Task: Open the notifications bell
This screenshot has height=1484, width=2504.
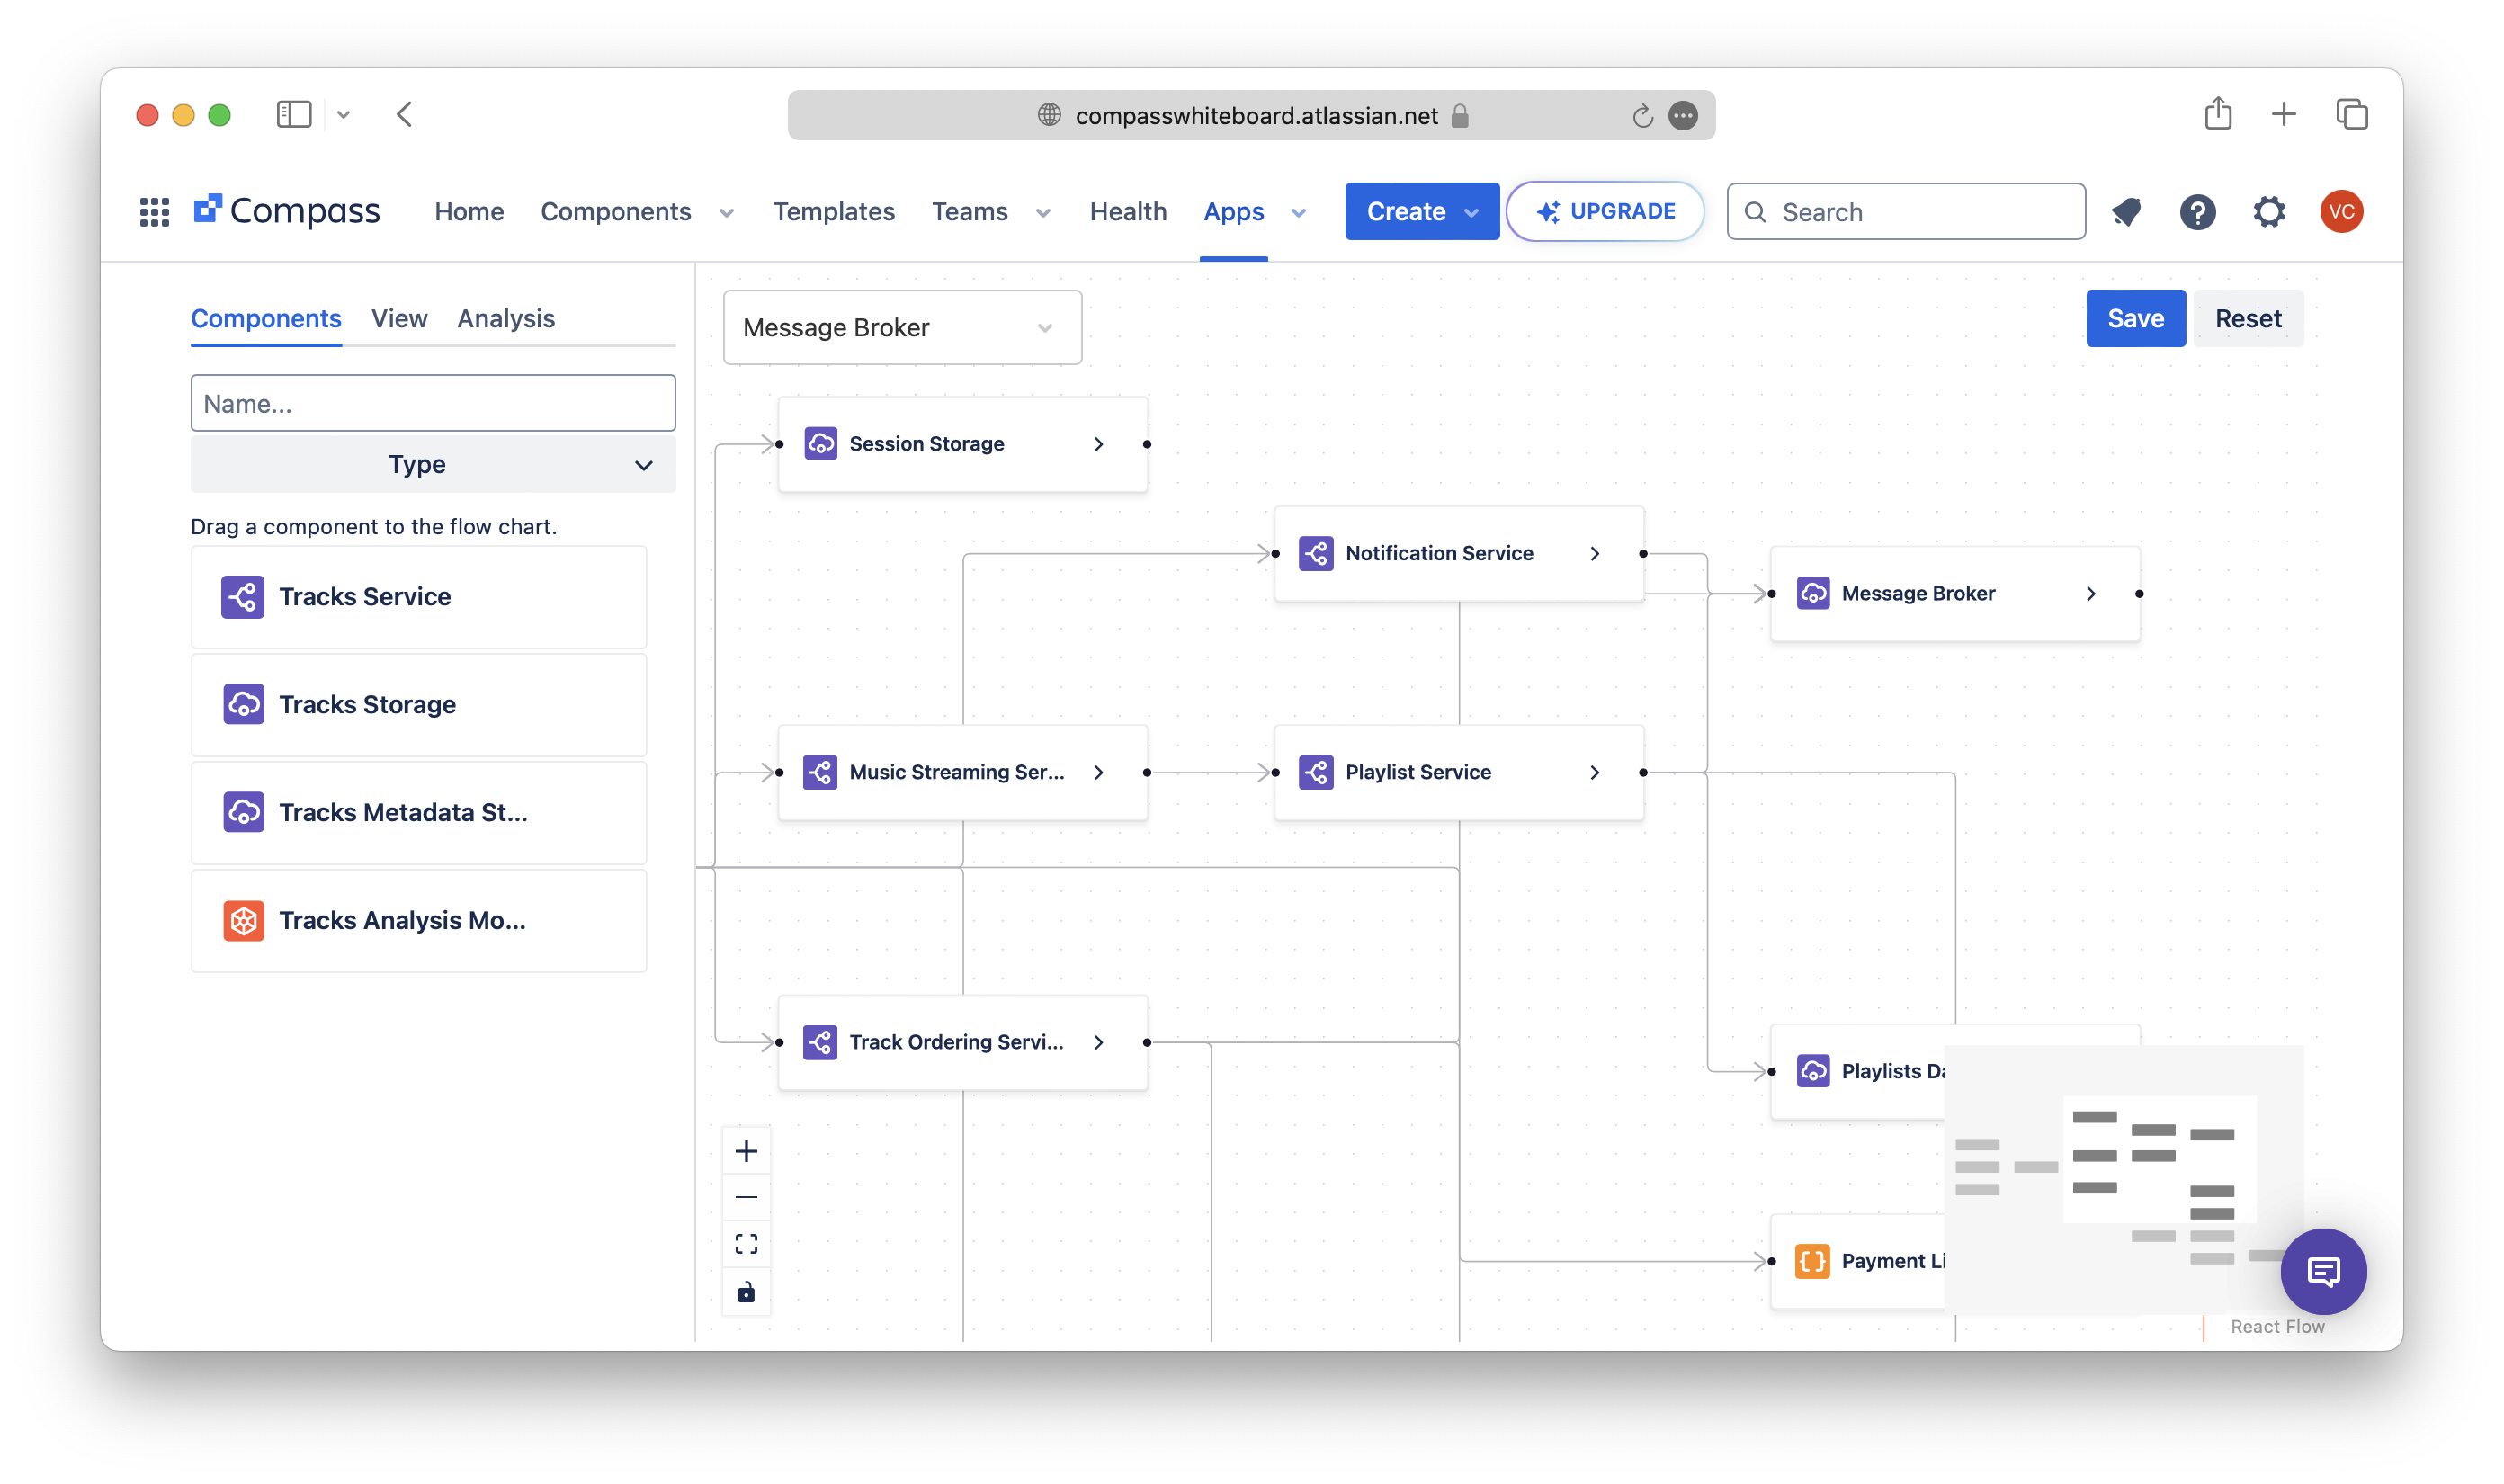Action: coord(2126,211)
